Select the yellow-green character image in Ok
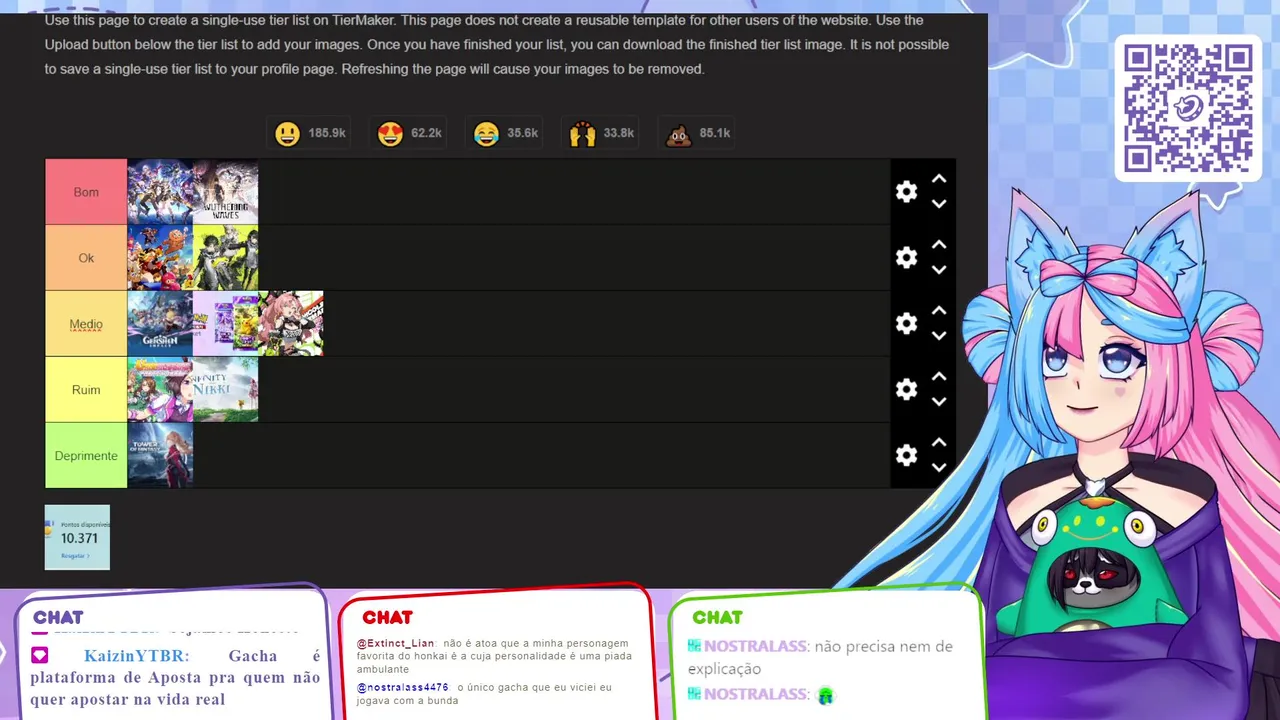The image size is (1280, 720). click(x=226, y=258)
